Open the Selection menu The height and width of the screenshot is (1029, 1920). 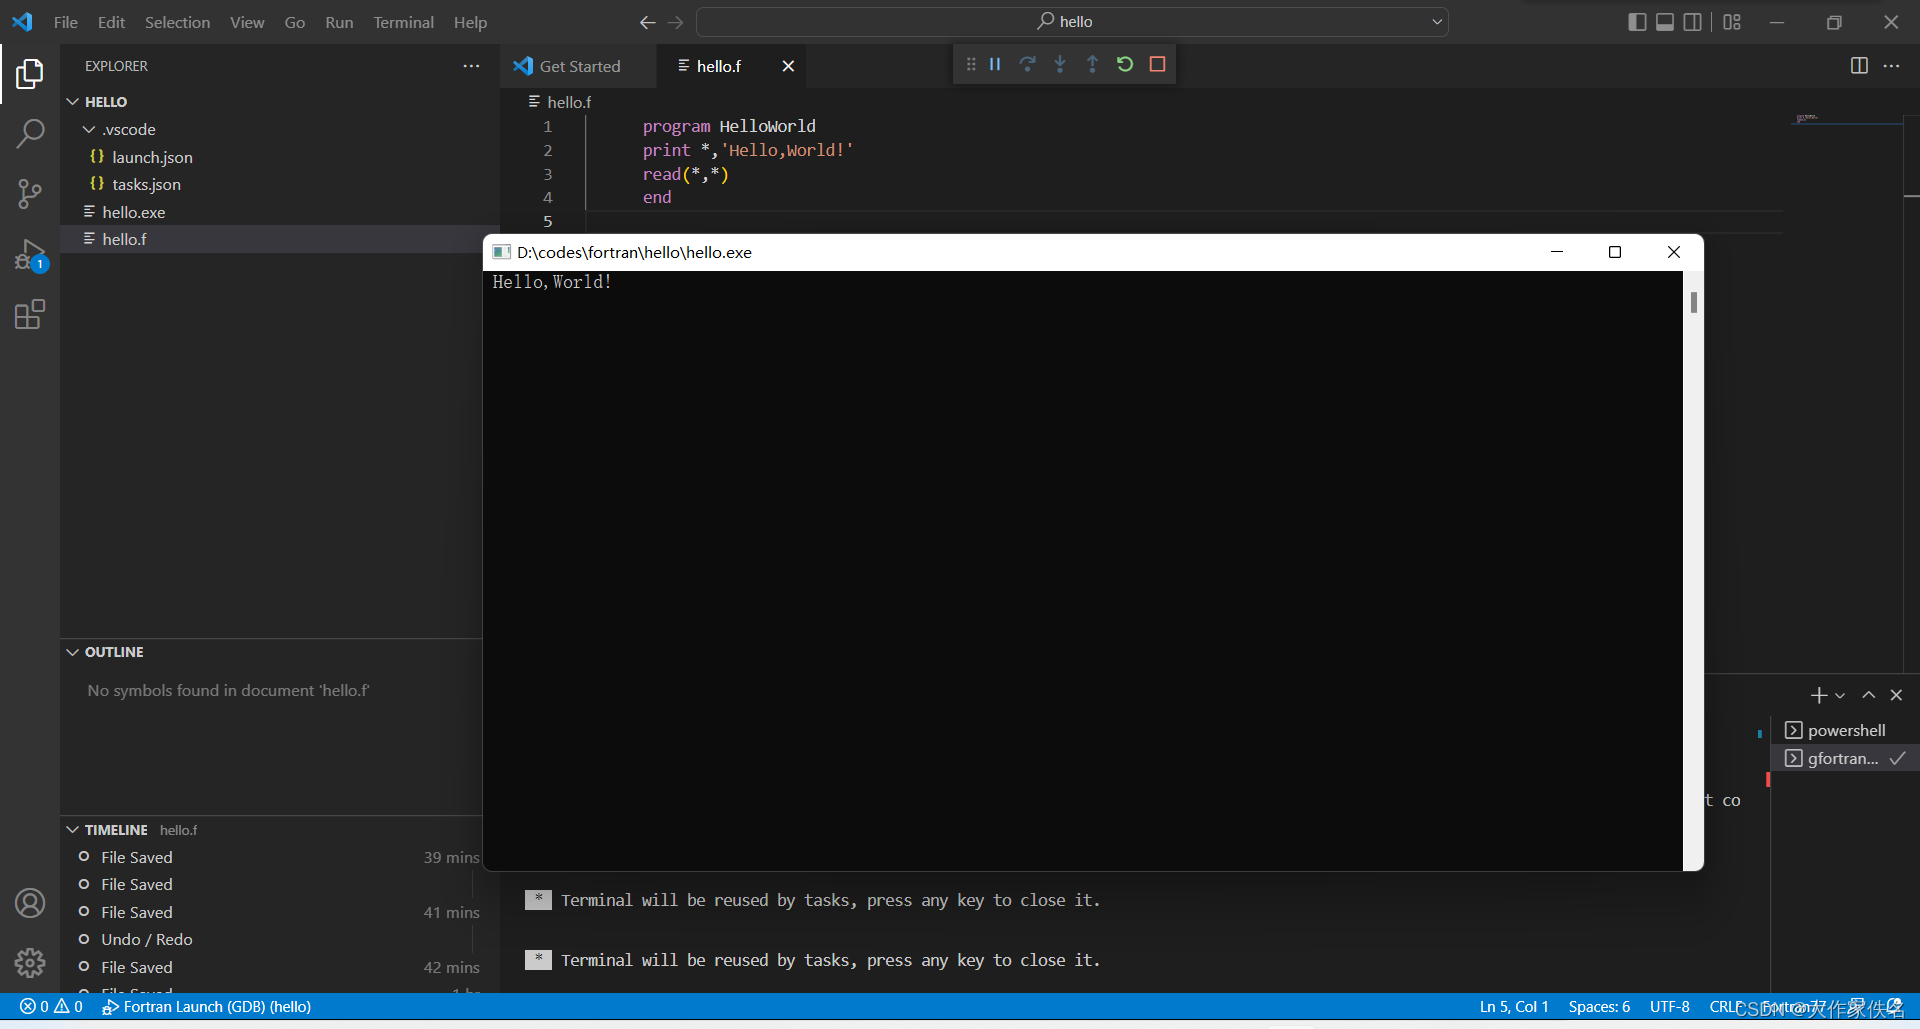(x=177, y=22)
